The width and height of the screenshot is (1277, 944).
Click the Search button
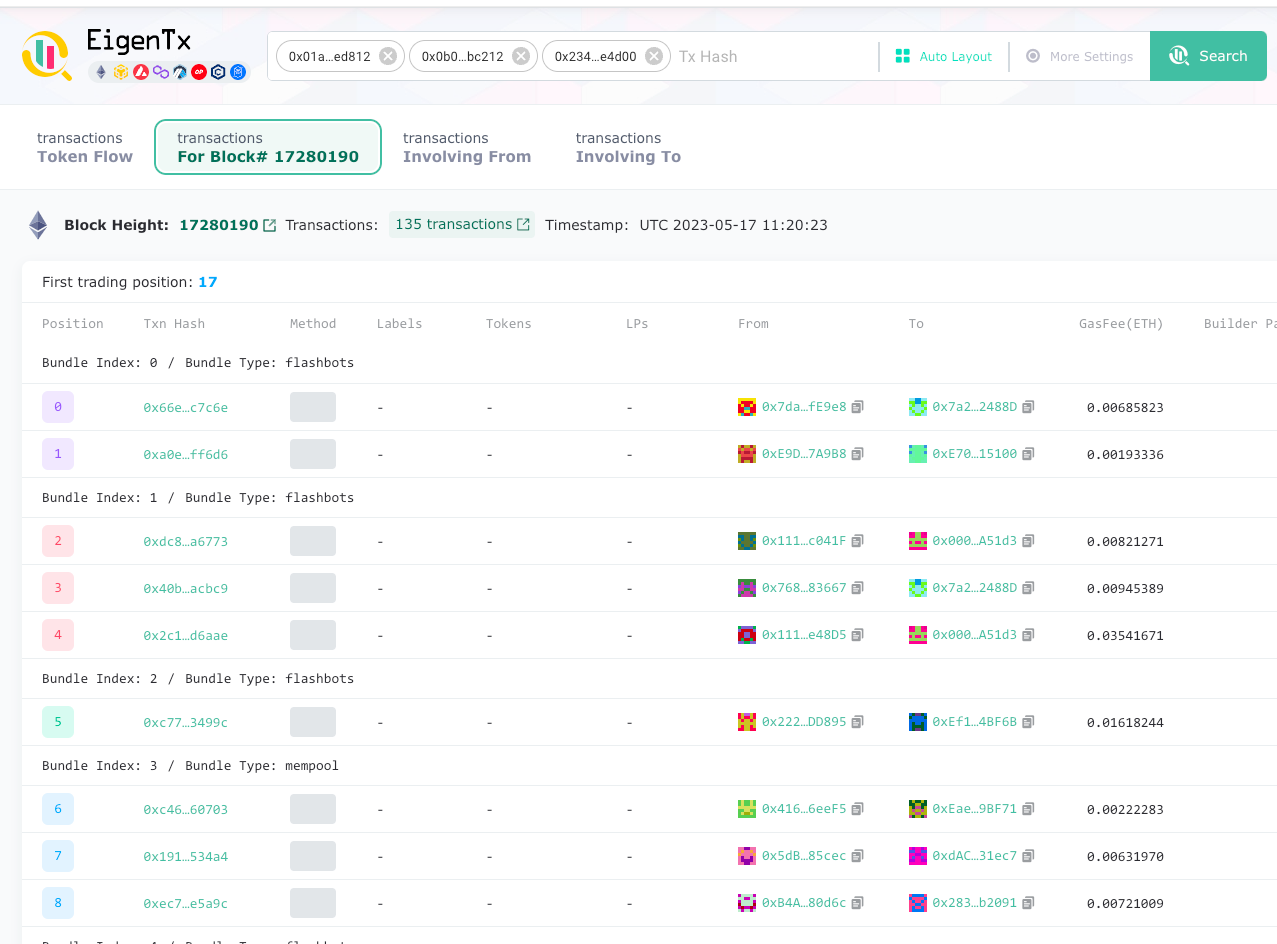(1208, 56)
